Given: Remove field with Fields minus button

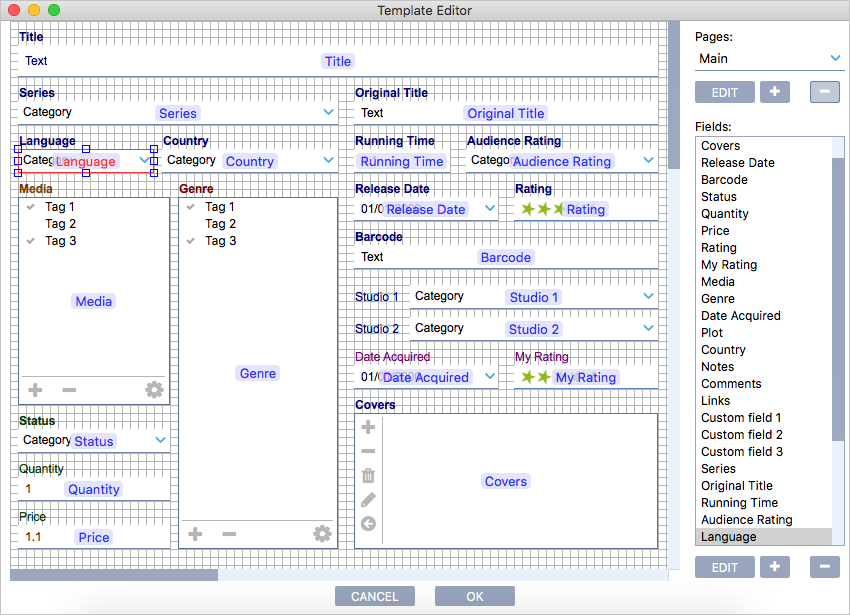Looking at the screenshot, I should pyautogui.click(x=825, y=567).
